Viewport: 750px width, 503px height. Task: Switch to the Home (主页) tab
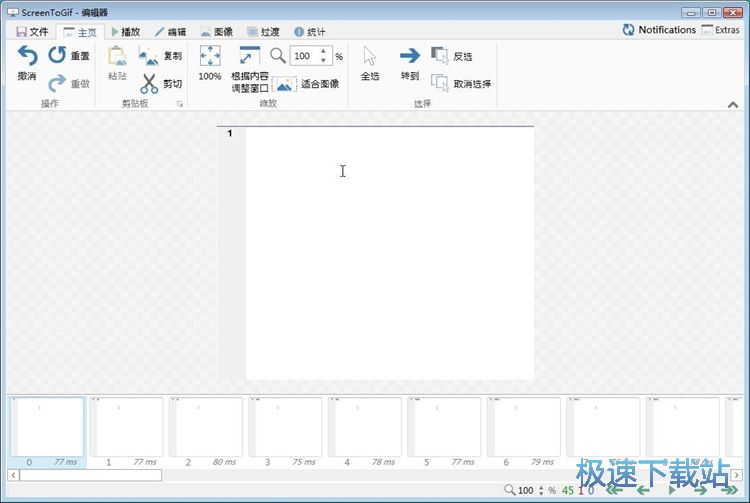80,32
